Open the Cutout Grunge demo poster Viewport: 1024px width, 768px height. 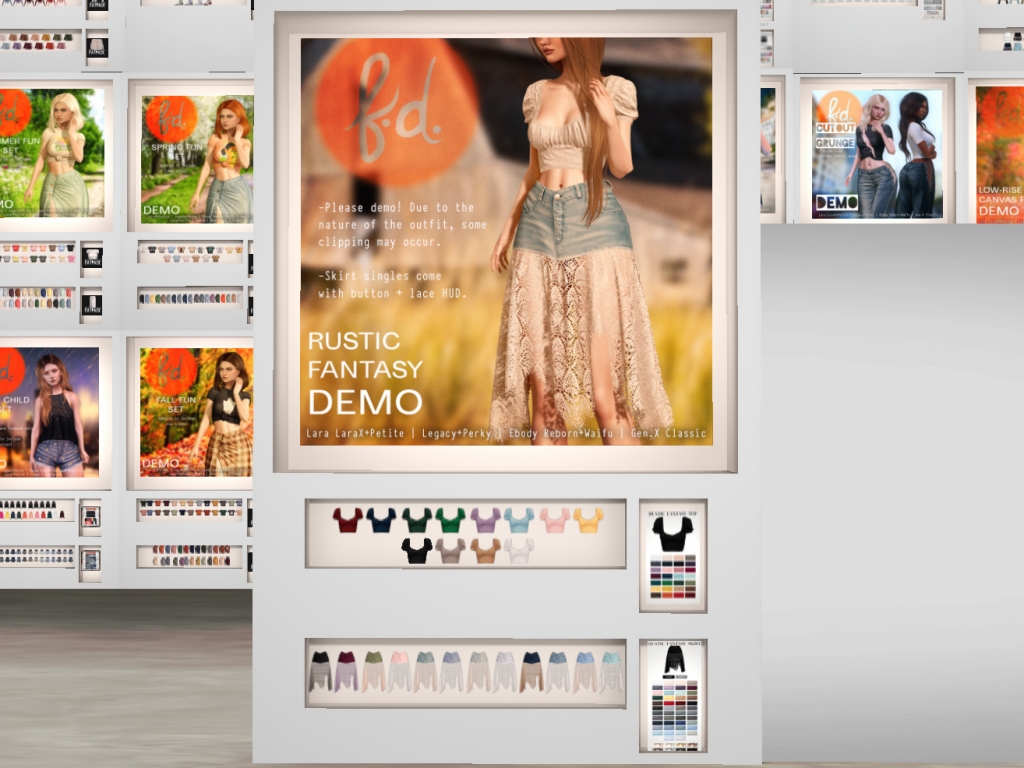coord(877,151)
